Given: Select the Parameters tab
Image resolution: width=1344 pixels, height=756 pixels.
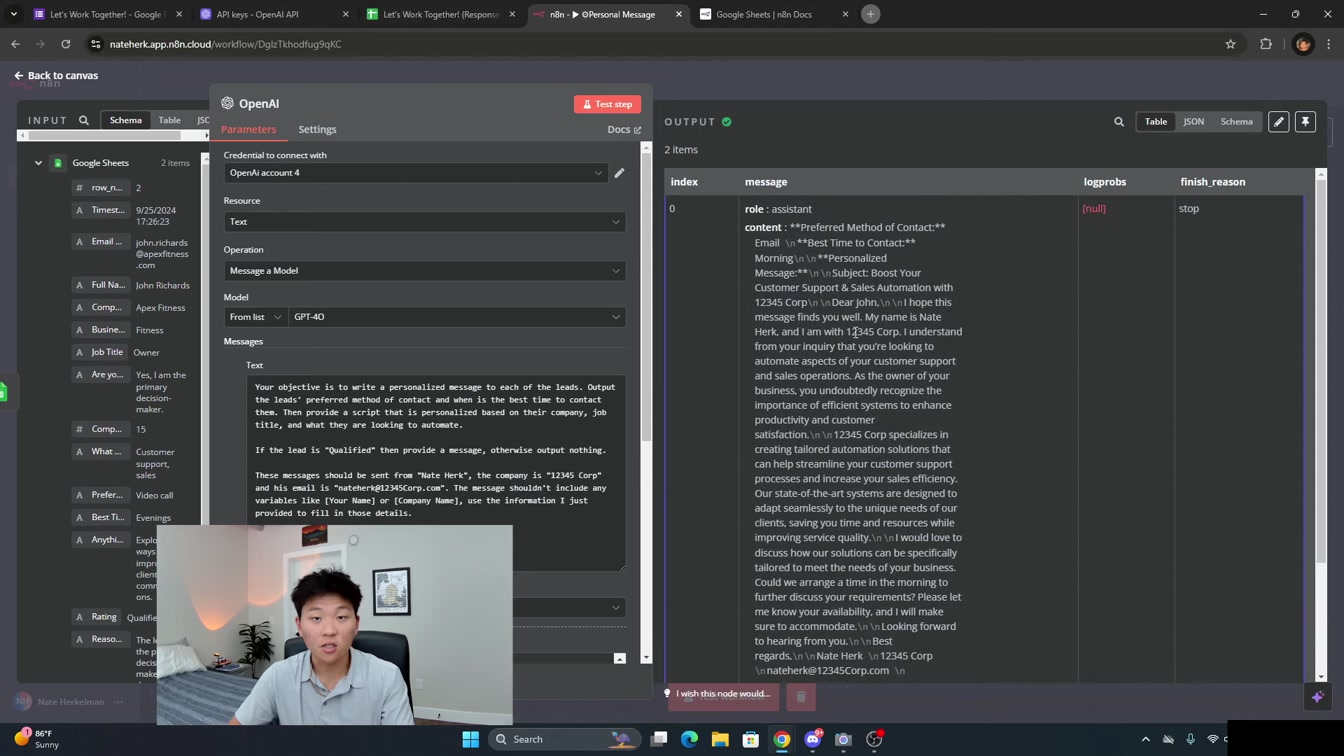Looking at the screenshot, I should (x=248, y=130).
